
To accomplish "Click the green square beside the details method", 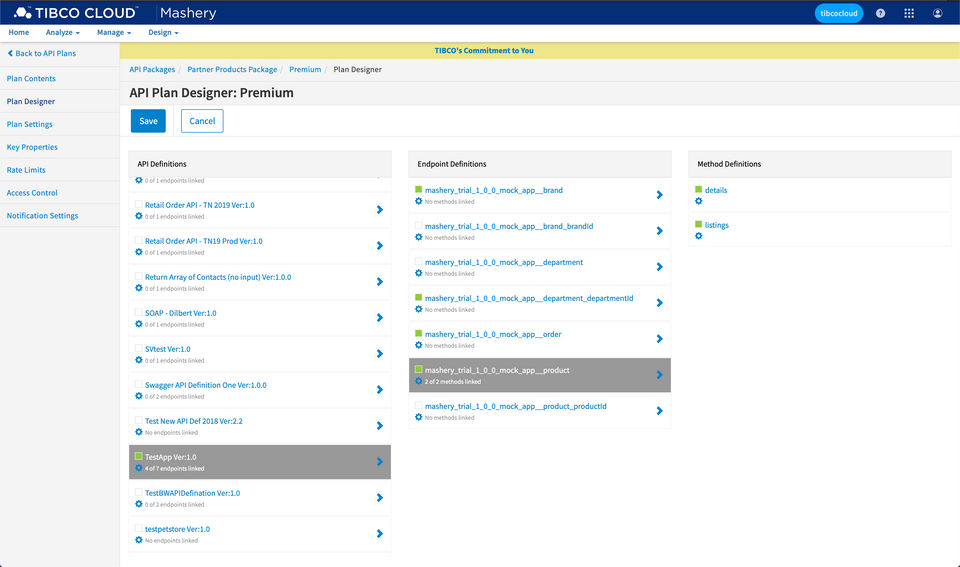I will (x=699, y=190).
